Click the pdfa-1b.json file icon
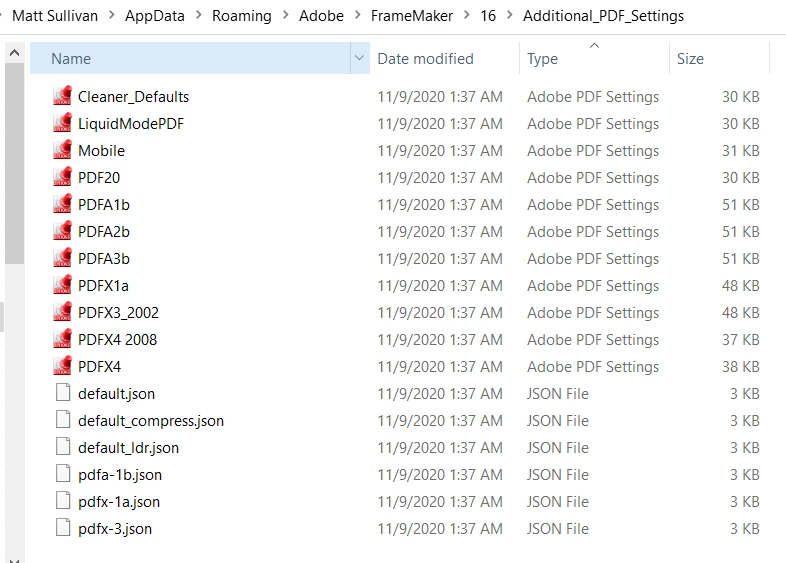Screen dimensions: 786x563 (x=63, y=474)
